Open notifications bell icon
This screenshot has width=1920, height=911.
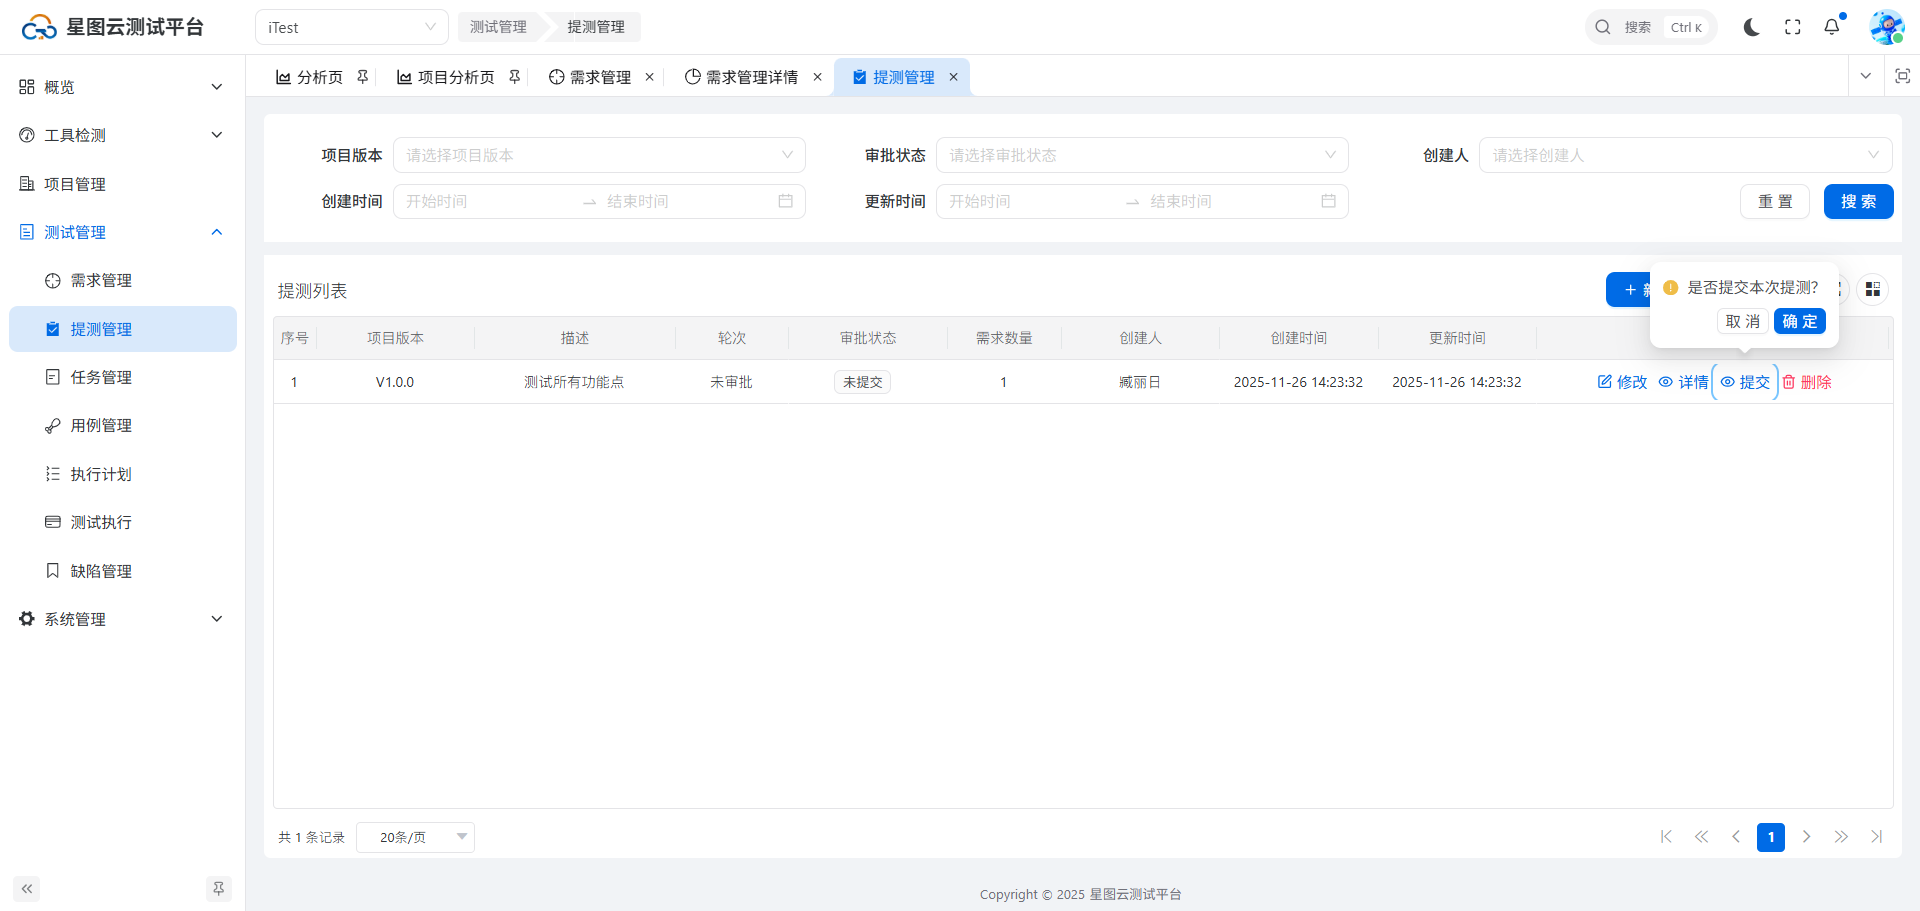coord(1831,27)
